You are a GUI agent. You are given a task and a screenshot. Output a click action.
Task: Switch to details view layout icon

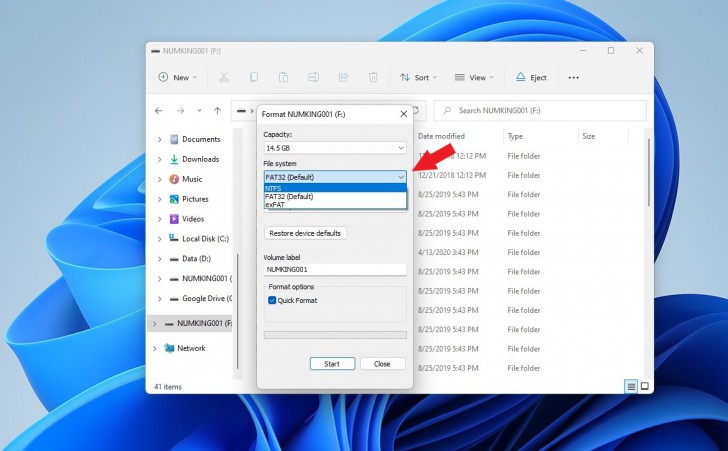coord(631,386)
